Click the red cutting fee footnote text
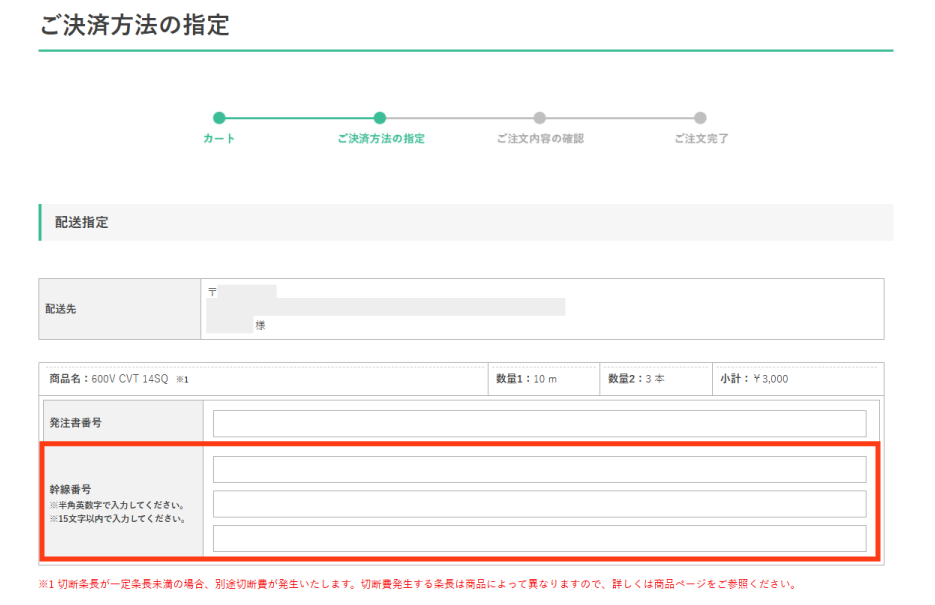 [x=417, y=584]
